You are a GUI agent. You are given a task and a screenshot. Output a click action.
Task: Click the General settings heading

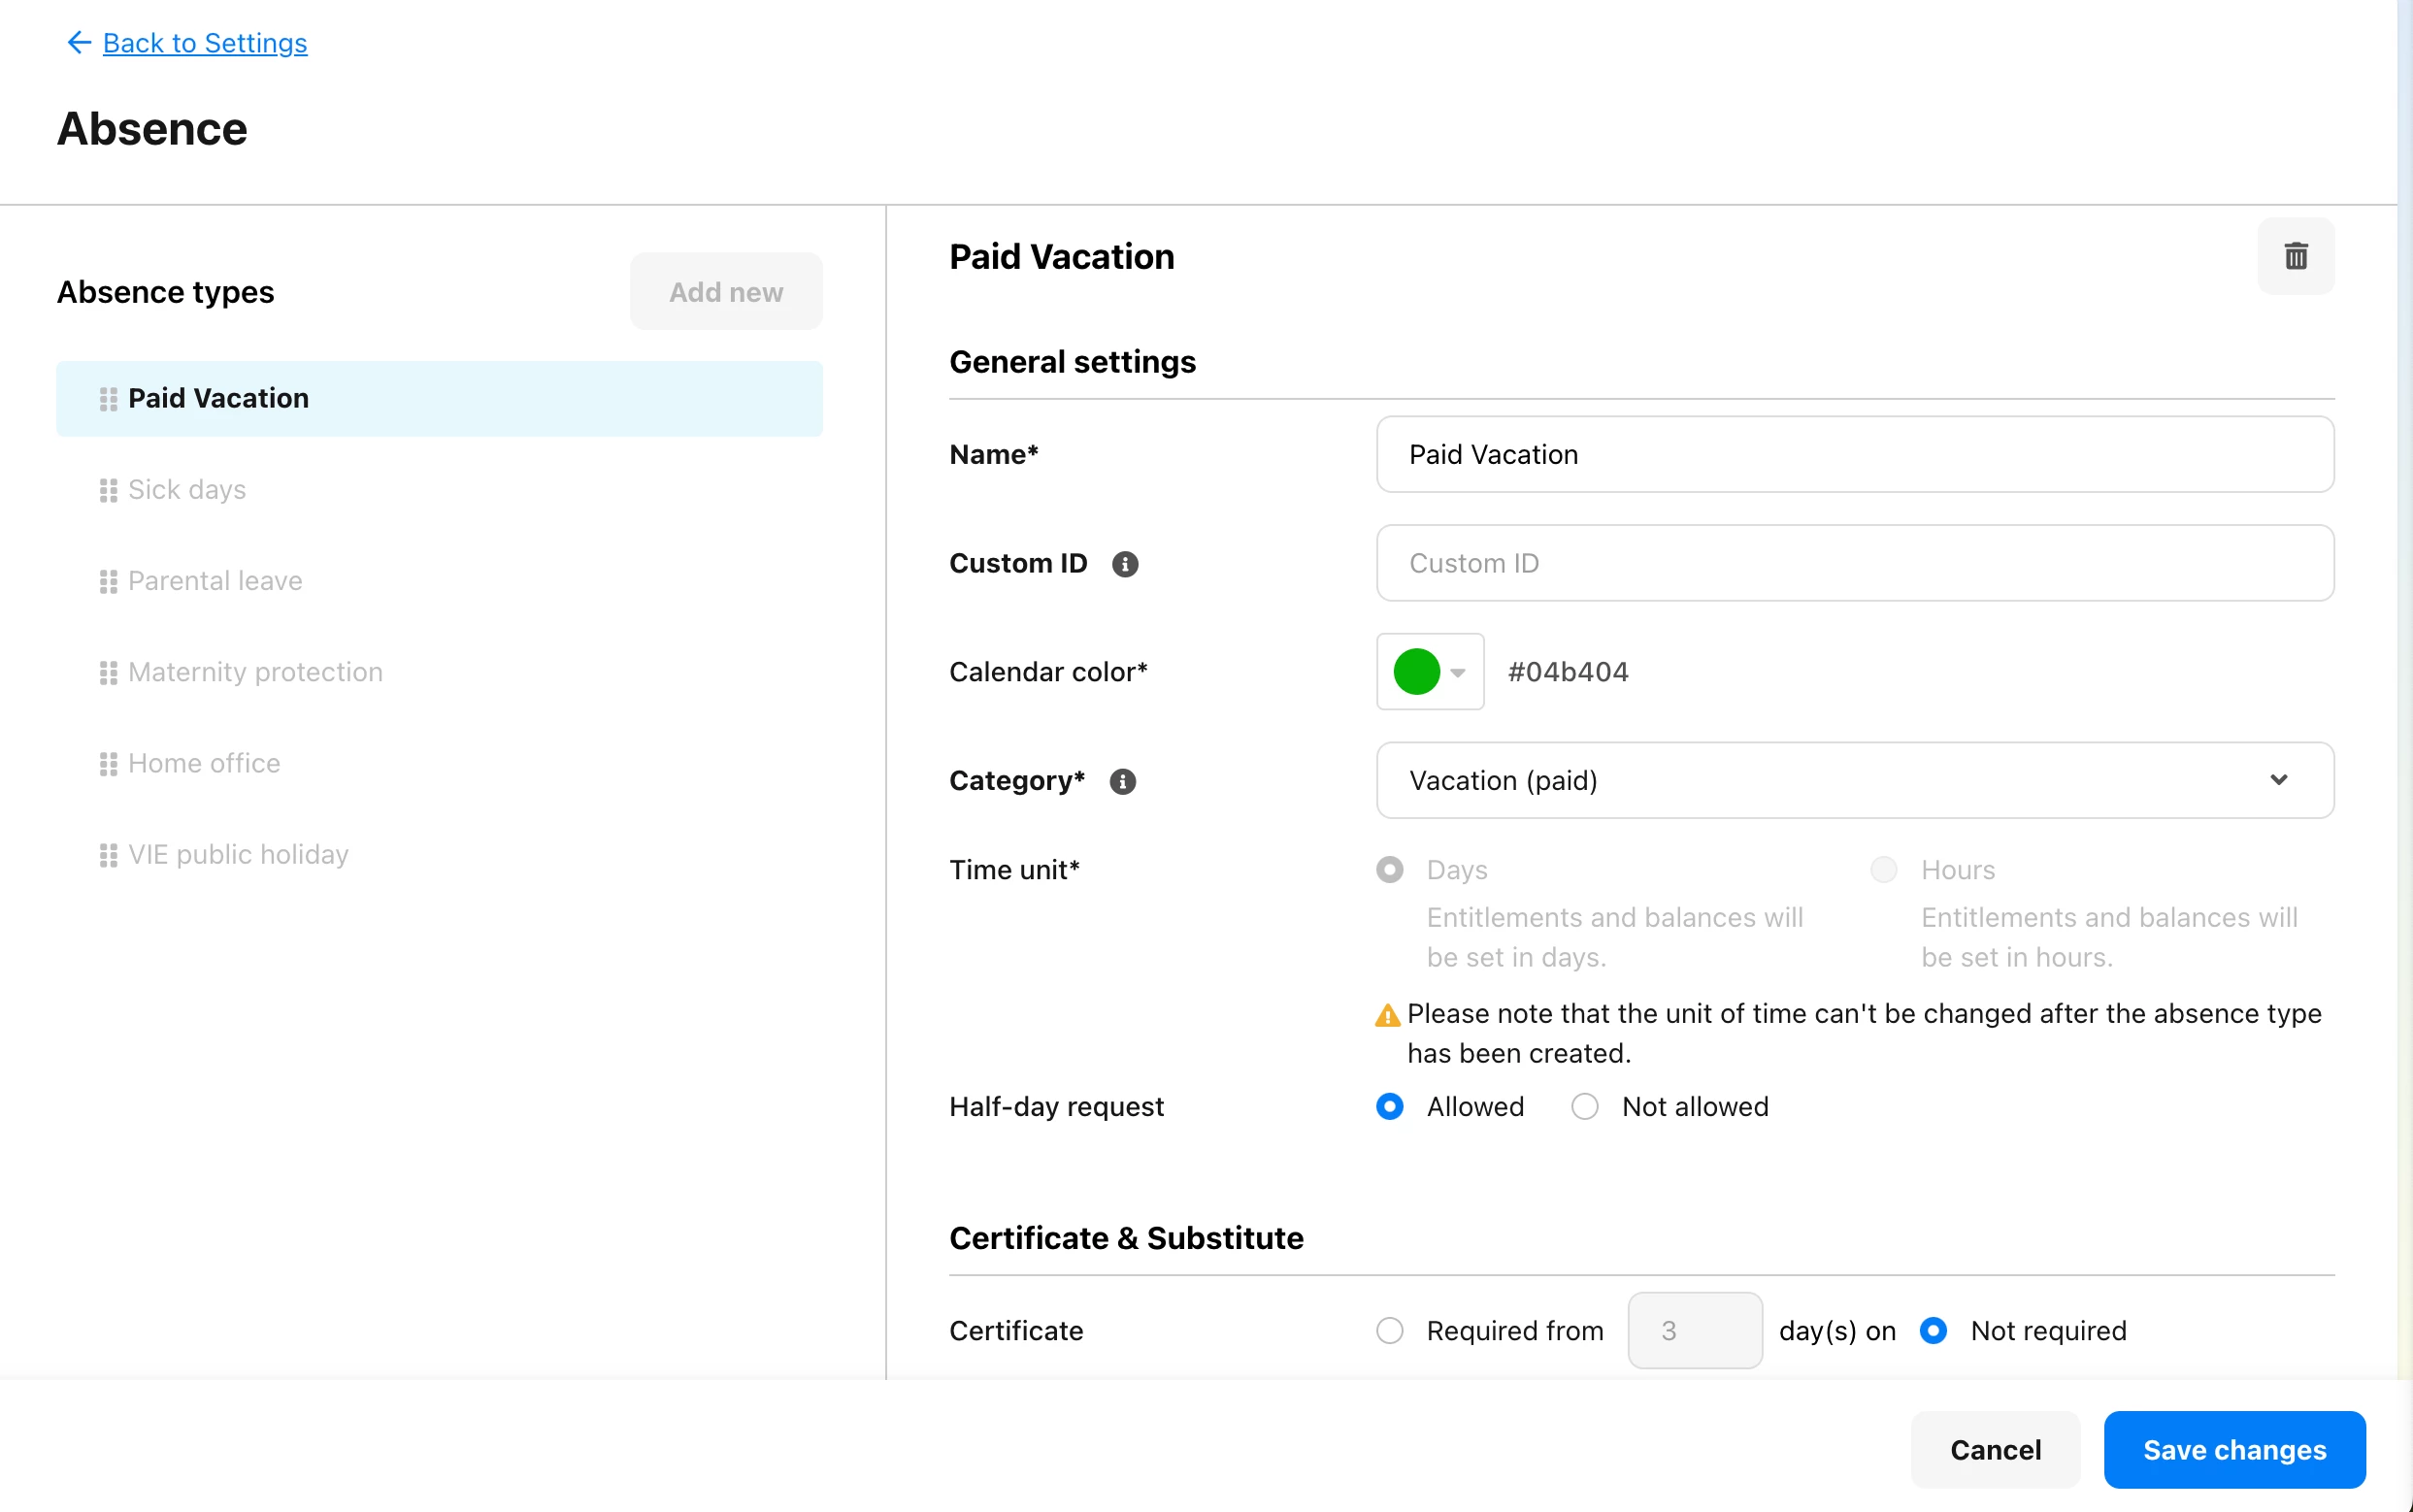point(1072,362)
